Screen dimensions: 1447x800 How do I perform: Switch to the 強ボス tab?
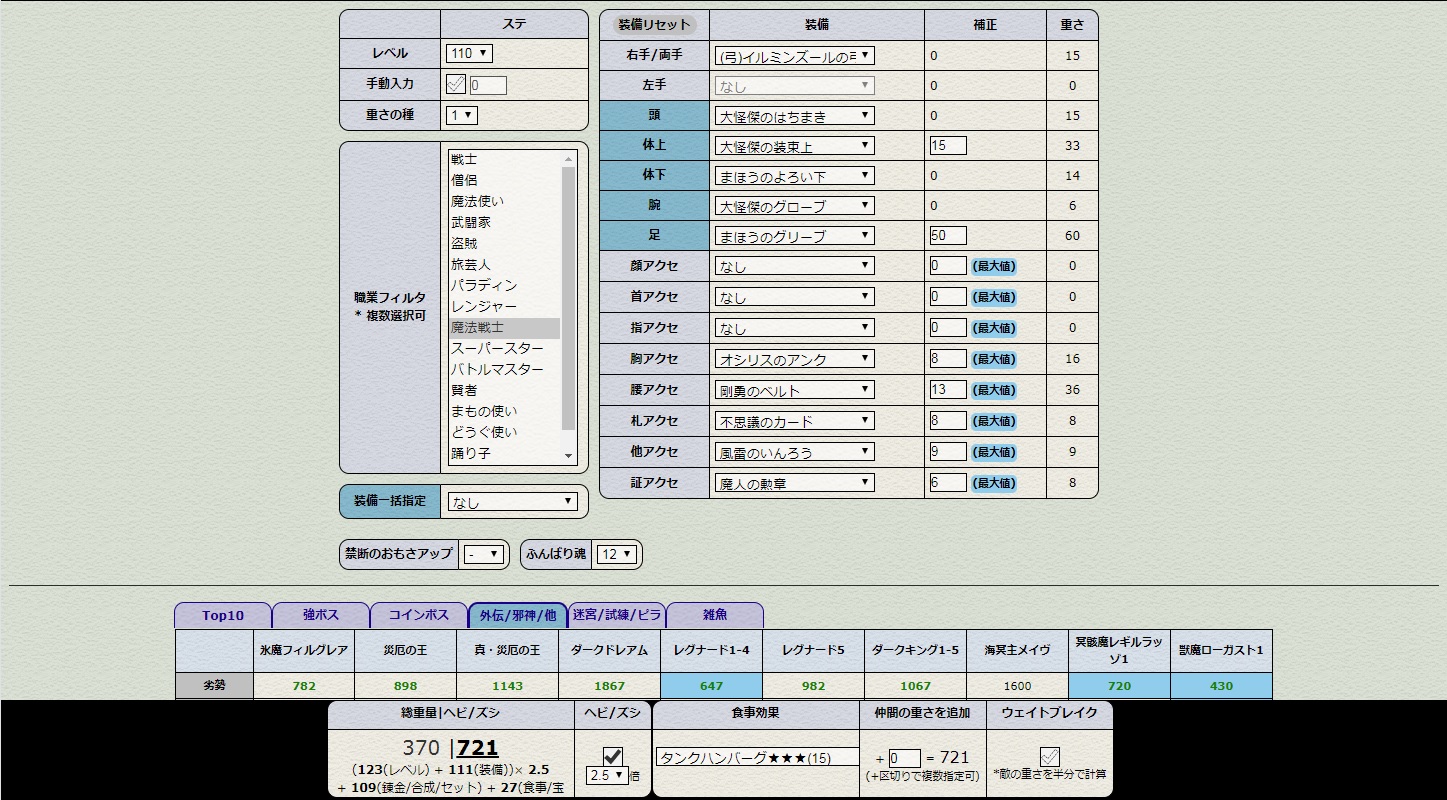pyautogui.click(x=321, y=615)
